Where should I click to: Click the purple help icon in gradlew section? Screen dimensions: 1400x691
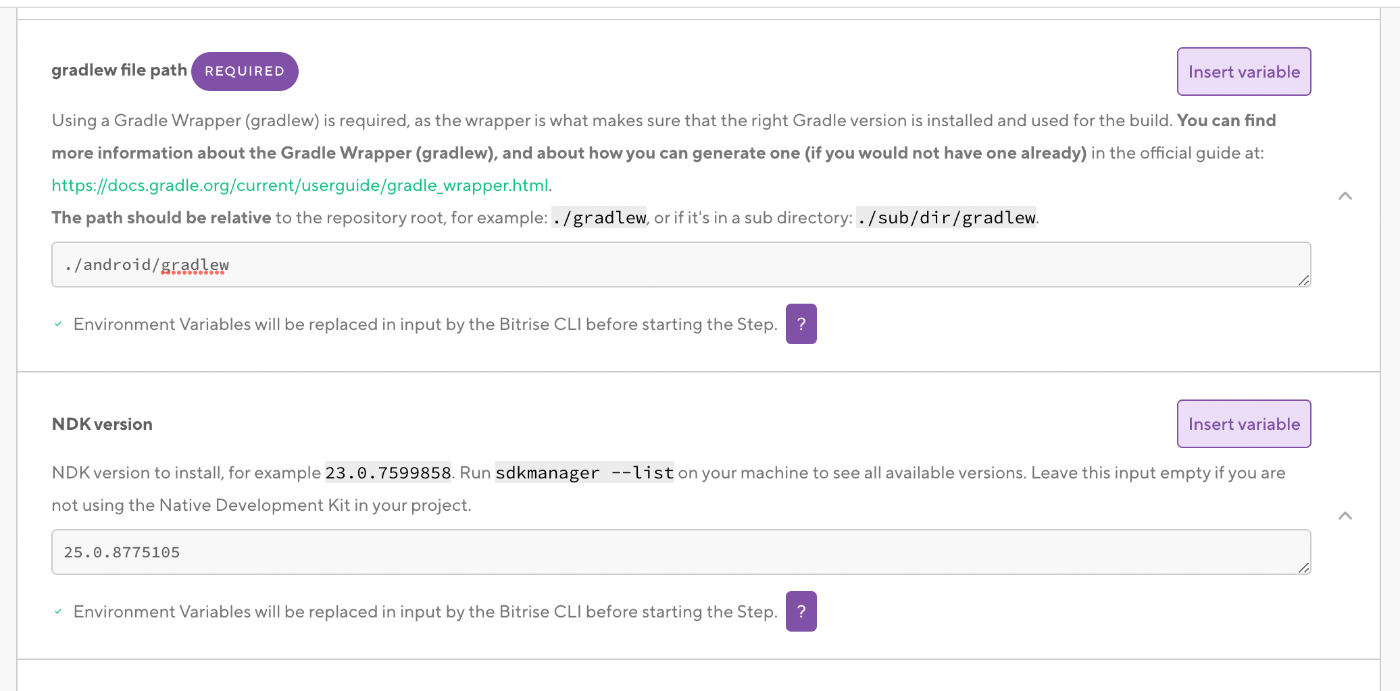801,323
